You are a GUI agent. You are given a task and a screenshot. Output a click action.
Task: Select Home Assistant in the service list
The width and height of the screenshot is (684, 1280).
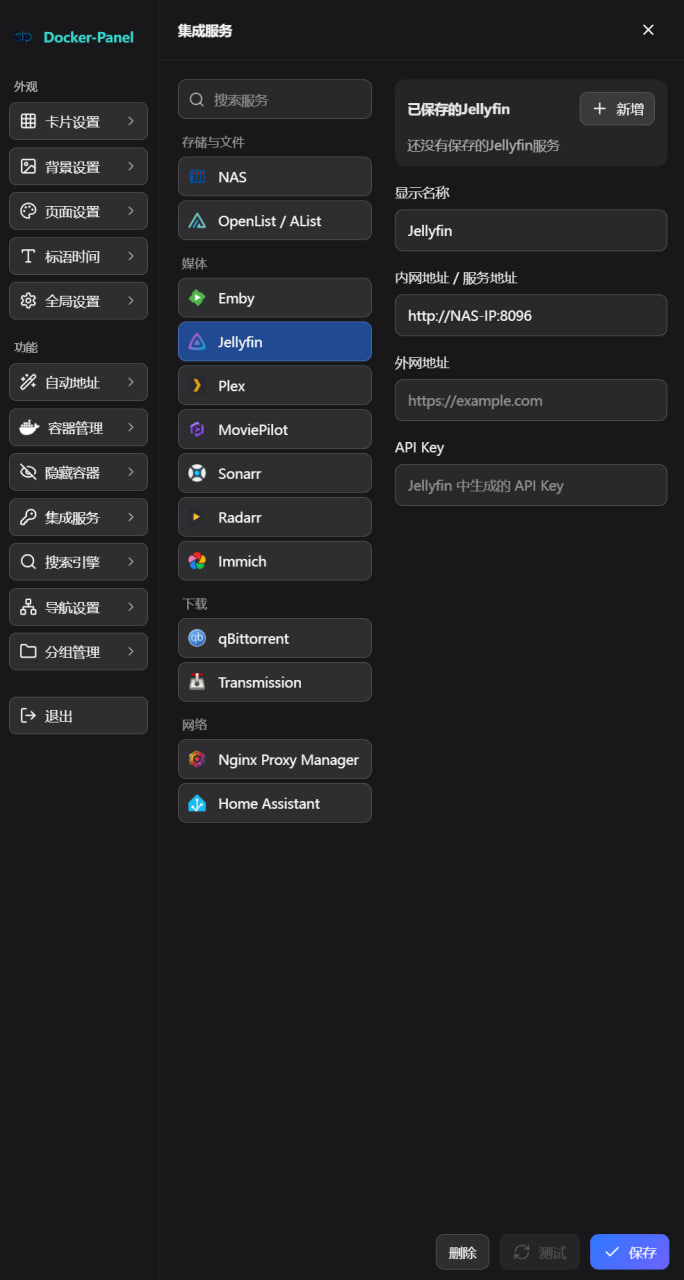275,803
